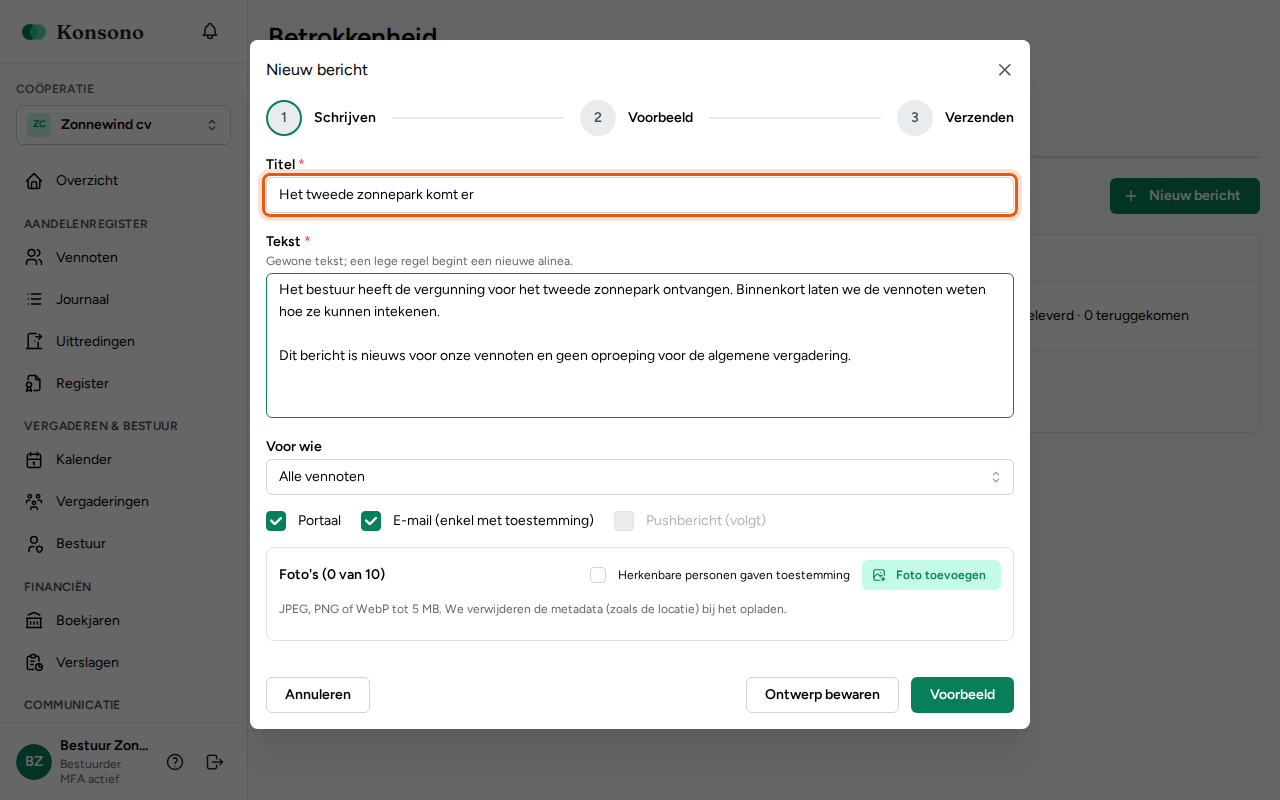Image resolution: width=1280 pixels, height=800 pixels.
Task: Click the Journaal list icon
Action: [34, 299]
